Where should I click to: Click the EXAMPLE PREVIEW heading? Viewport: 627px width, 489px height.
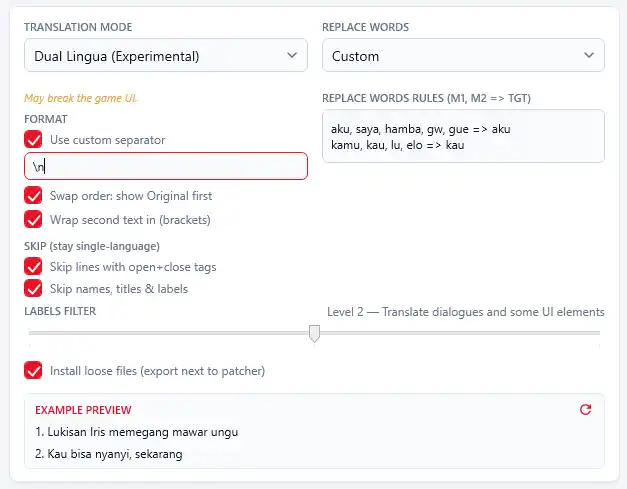(x=83, y=410)
